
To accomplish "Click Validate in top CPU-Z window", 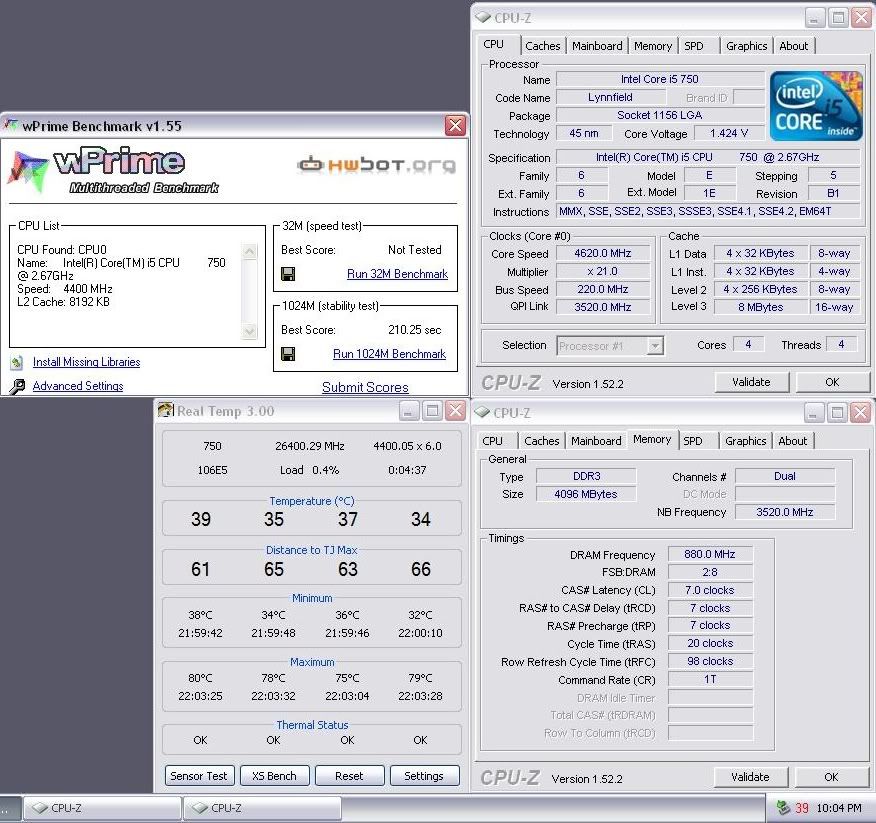I will (751, 382).
